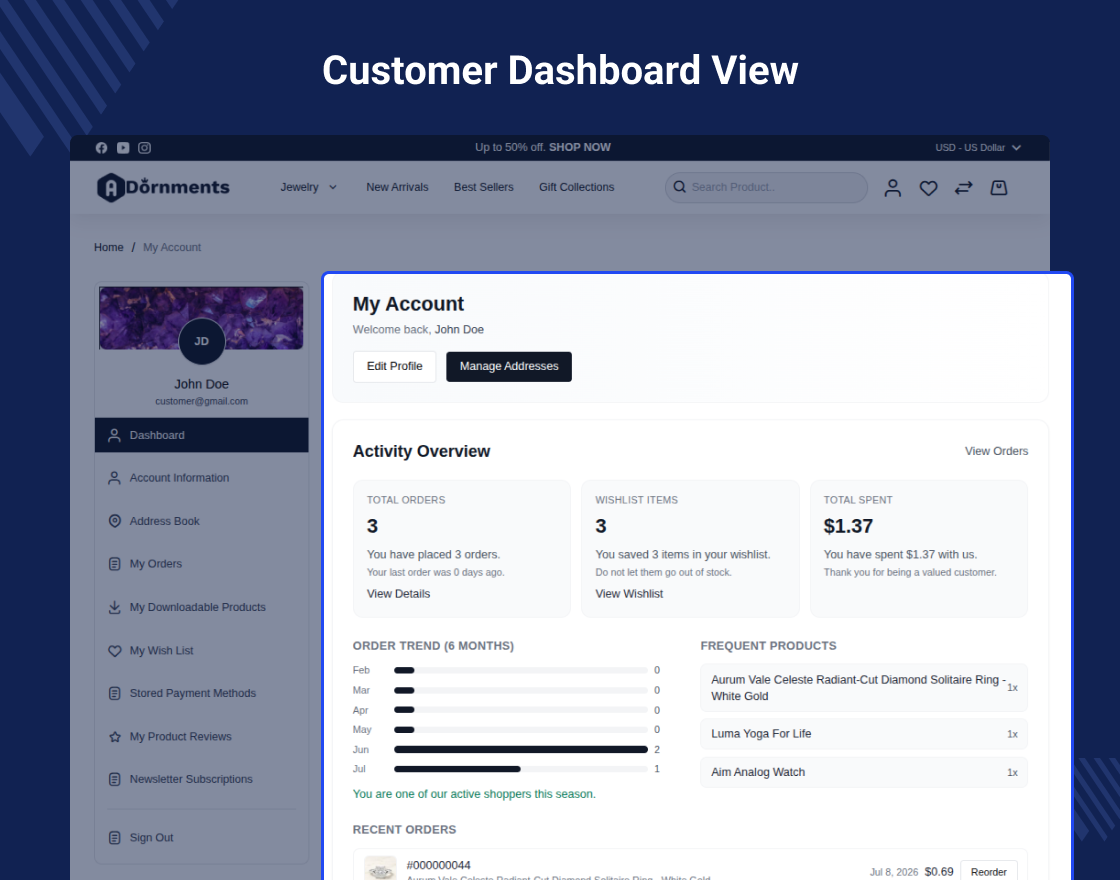The height and width of the screenshot is (880, 1120).
Task: Select Dashboard in the account sidebar
Action: (x=201, y=435)
